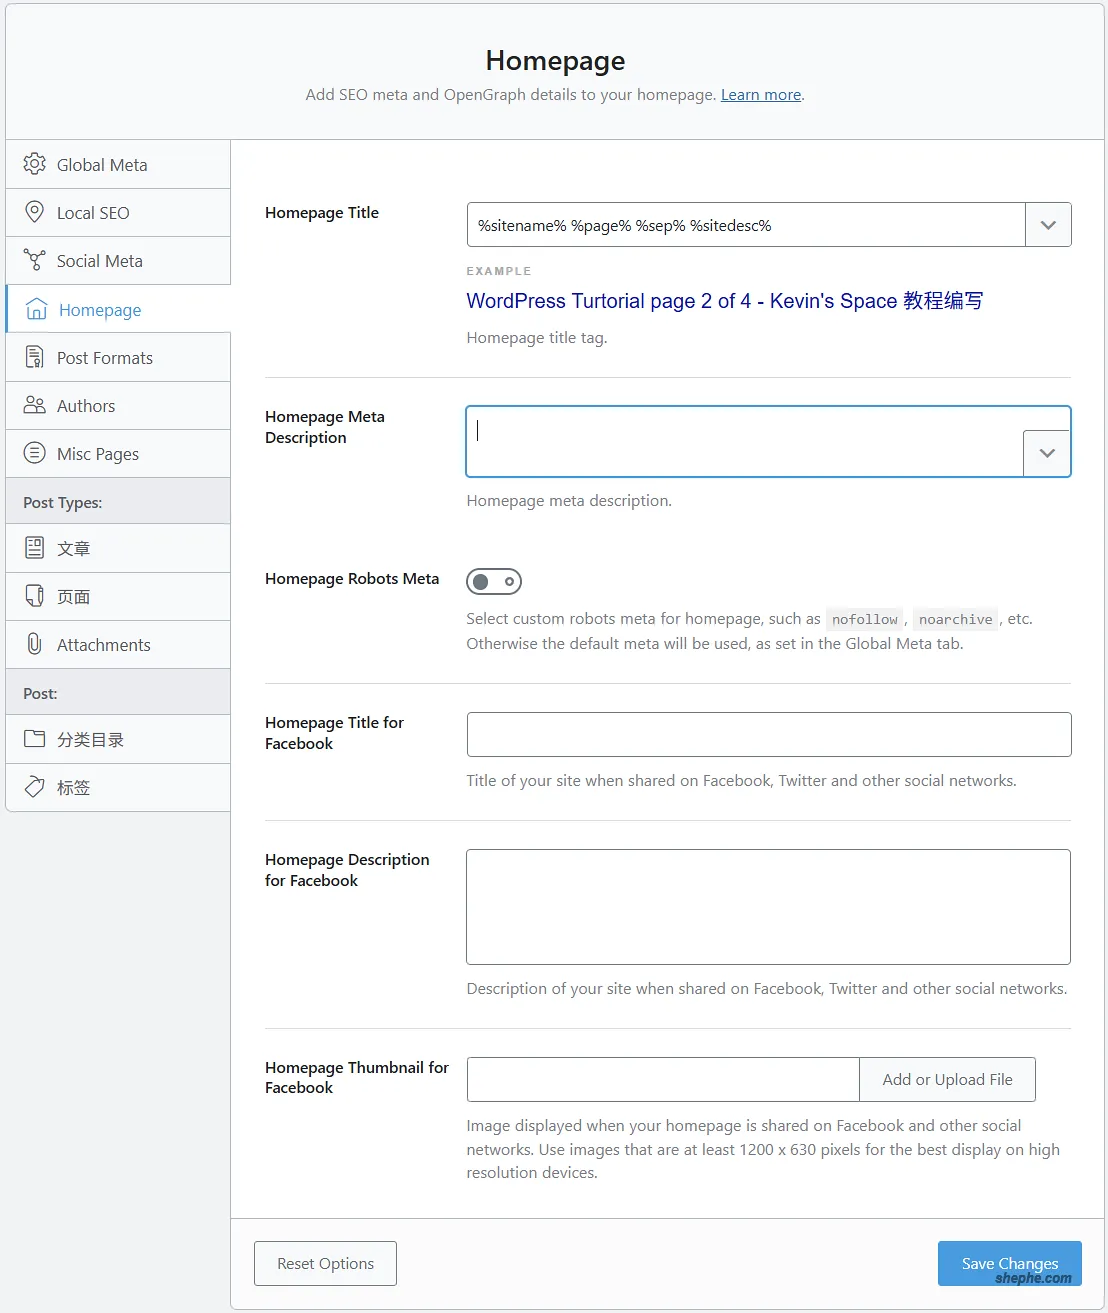Image resolution: width=1108 pixels, height=1313 pixels.
Task: Open the Homepage Meta Description variables dropdown
Action: coord(1047,453)
